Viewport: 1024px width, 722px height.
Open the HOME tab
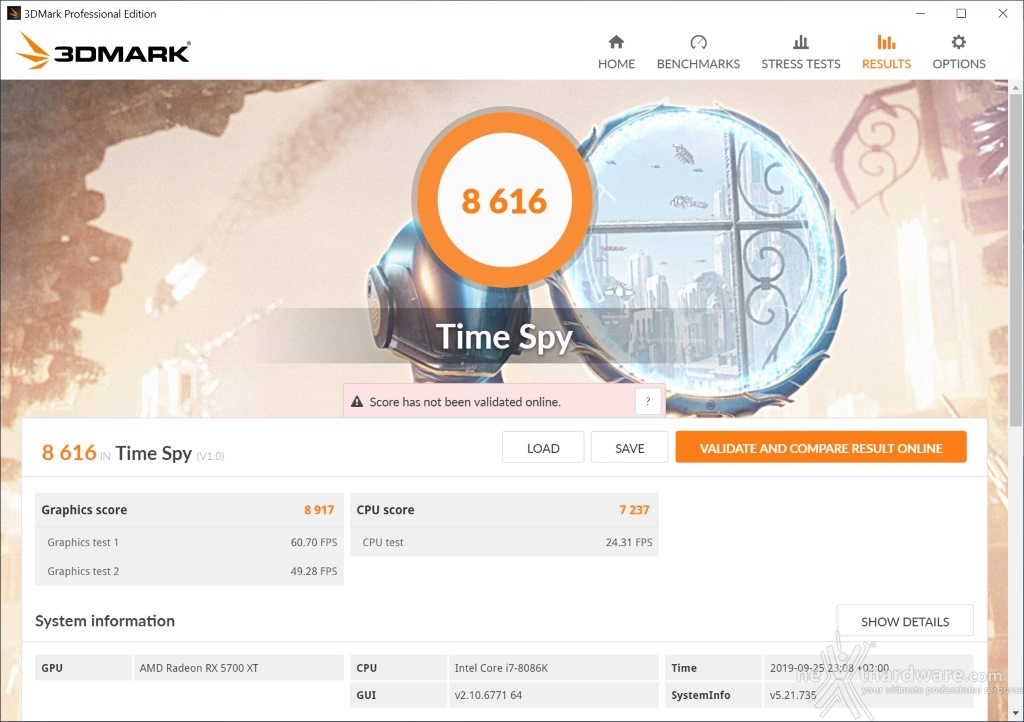click(x=616, y=63)
